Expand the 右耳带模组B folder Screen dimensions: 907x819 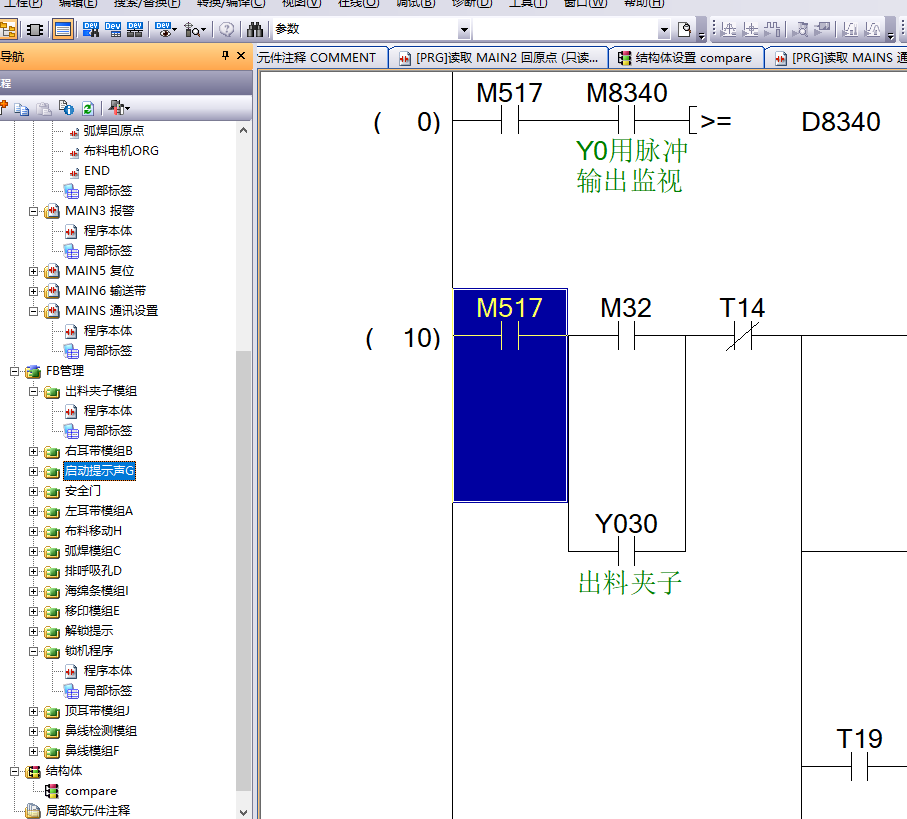[x=34, y=451]
